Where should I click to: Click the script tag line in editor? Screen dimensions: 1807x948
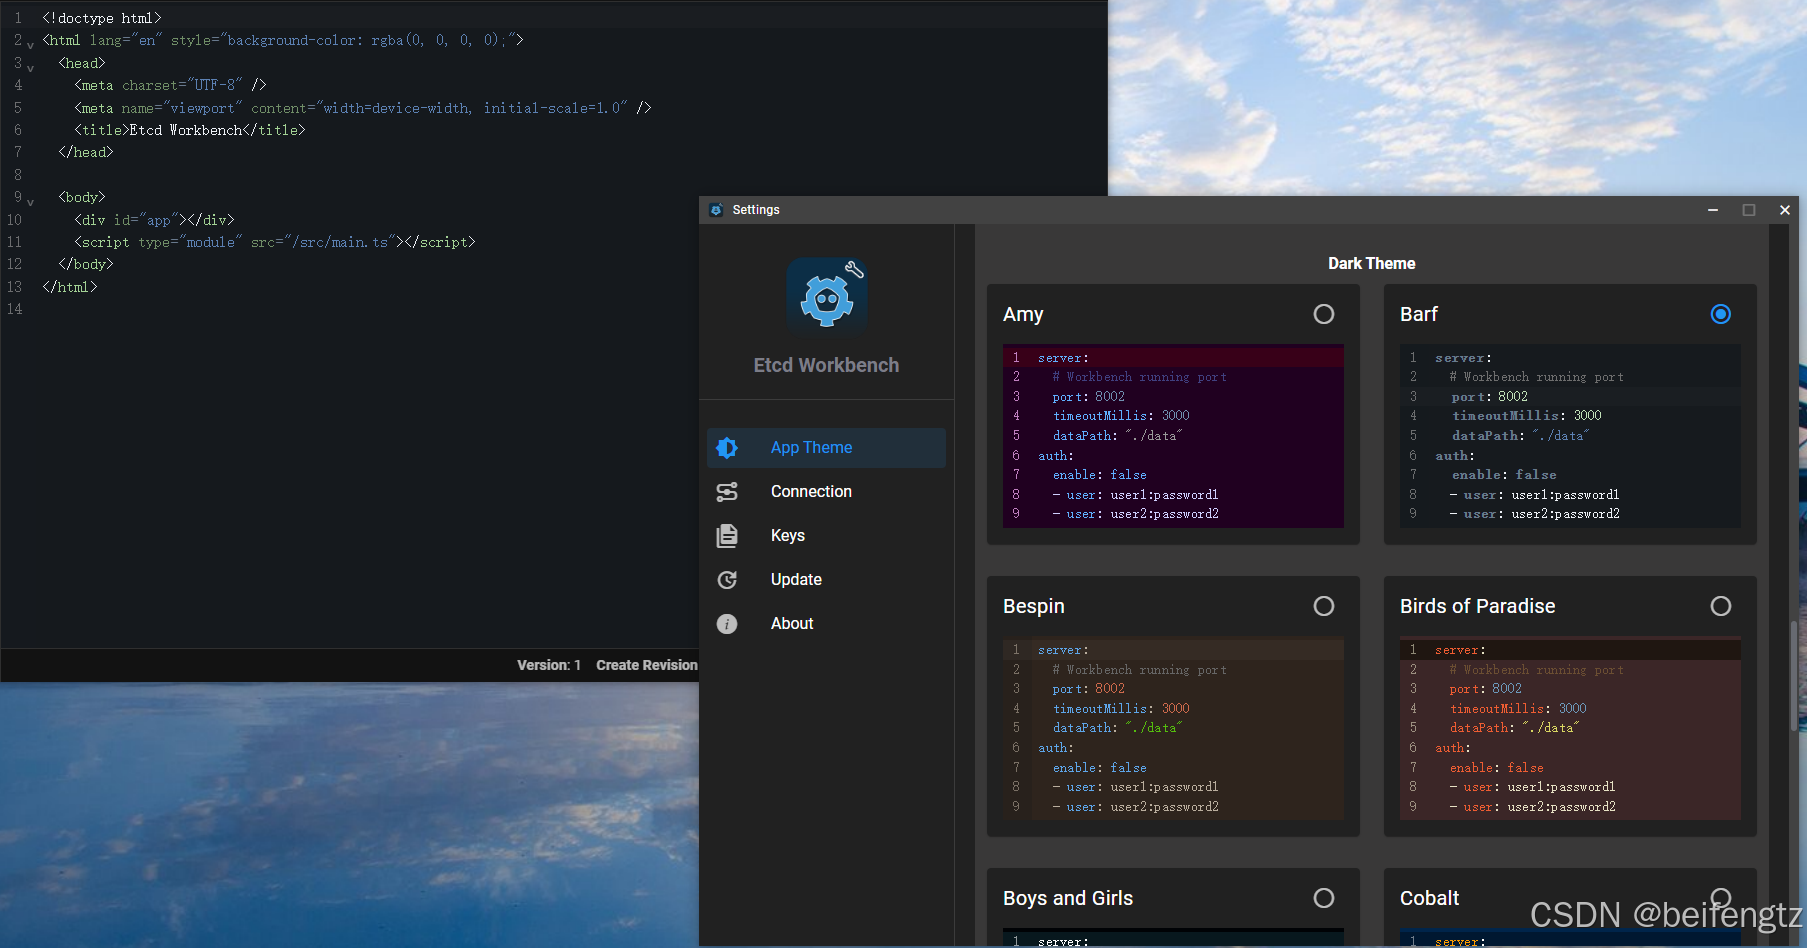(275, 242)
